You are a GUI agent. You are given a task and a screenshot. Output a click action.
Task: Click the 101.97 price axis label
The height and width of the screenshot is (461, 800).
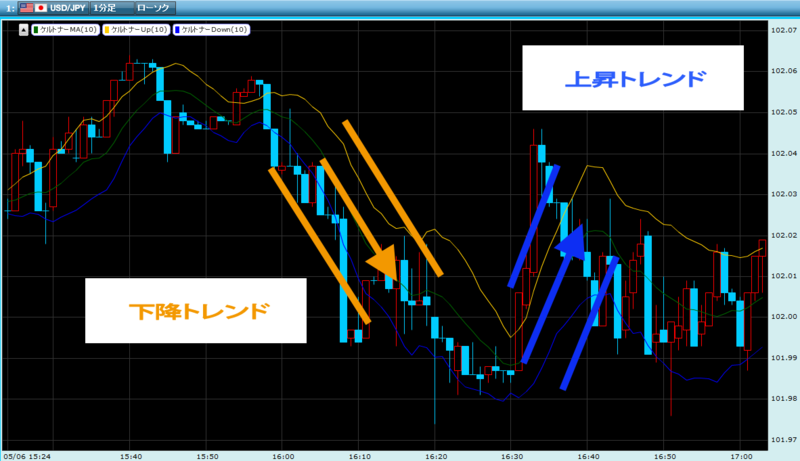pyautogui.click(x=783, y=440)
